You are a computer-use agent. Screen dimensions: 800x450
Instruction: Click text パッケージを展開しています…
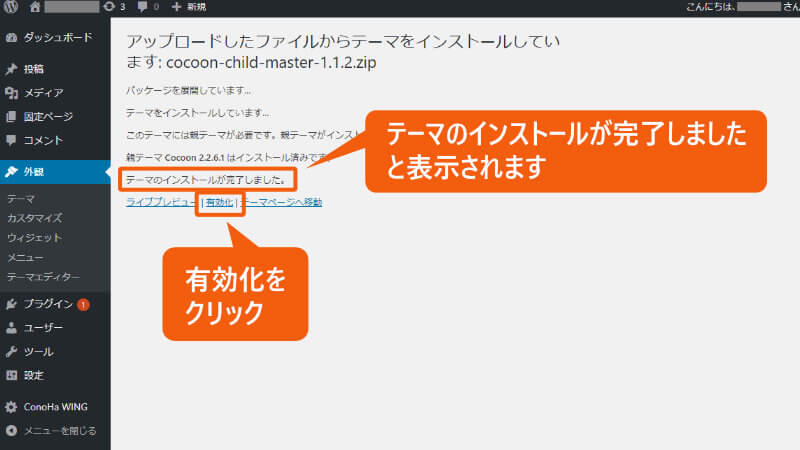188,90
